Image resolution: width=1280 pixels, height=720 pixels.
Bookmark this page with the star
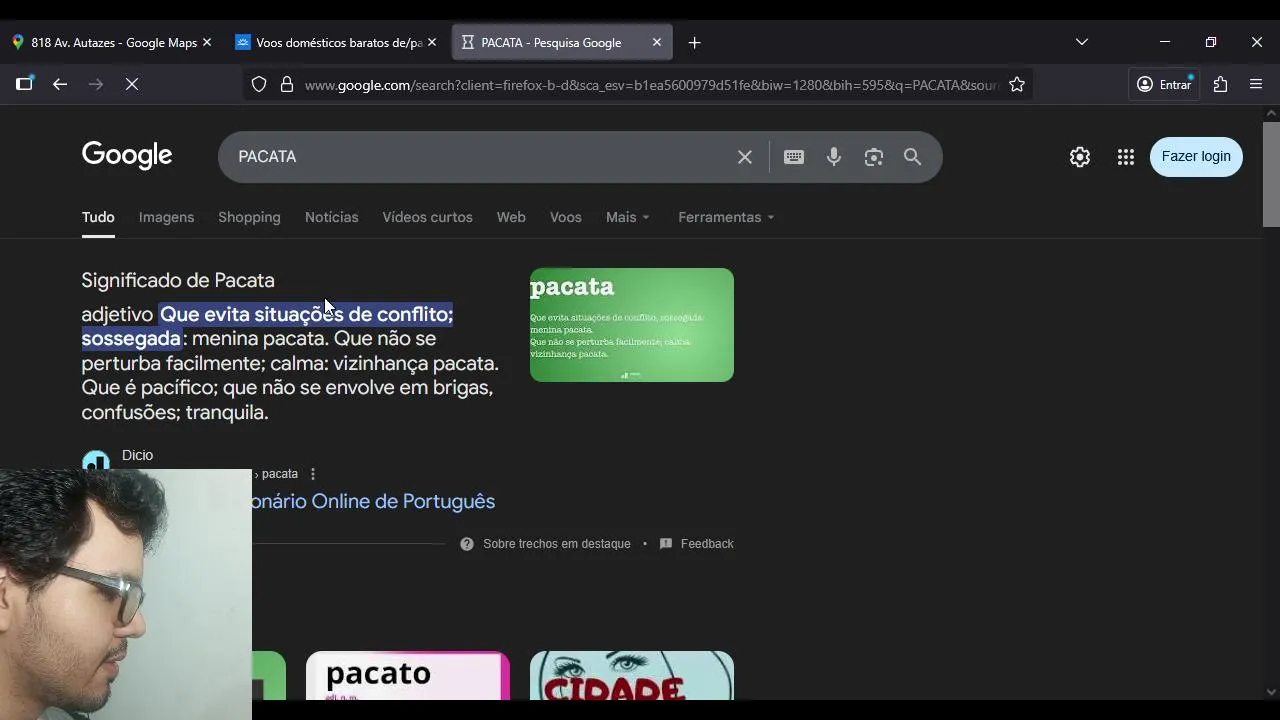tap(1017, 85)
